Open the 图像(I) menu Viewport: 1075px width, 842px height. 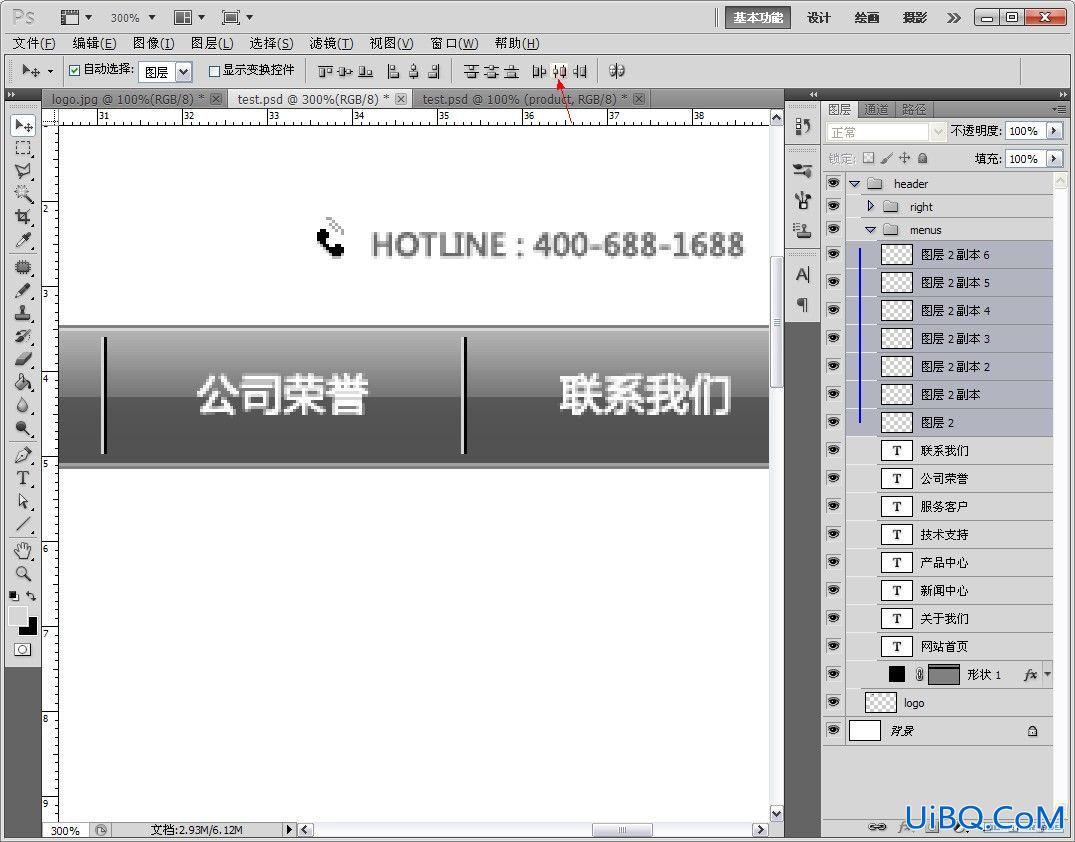154,43
